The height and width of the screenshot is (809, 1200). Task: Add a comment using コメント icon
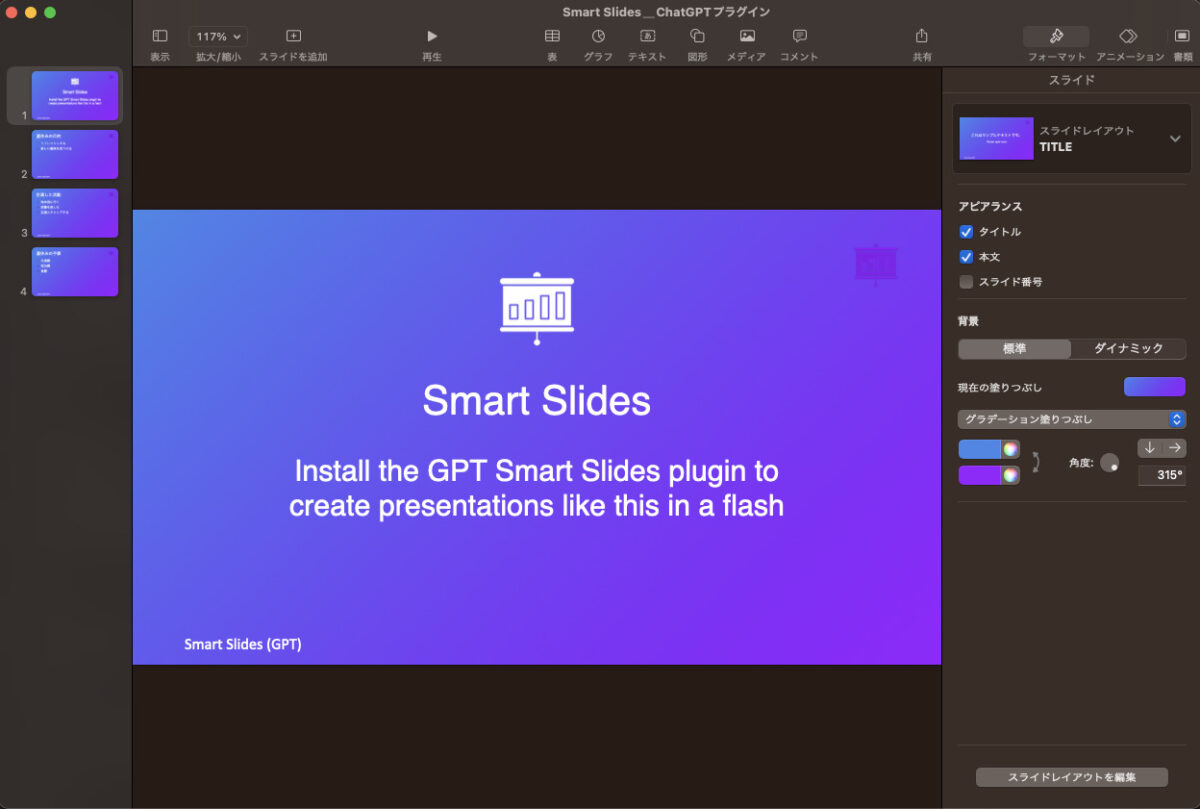(x=799, y=37)
